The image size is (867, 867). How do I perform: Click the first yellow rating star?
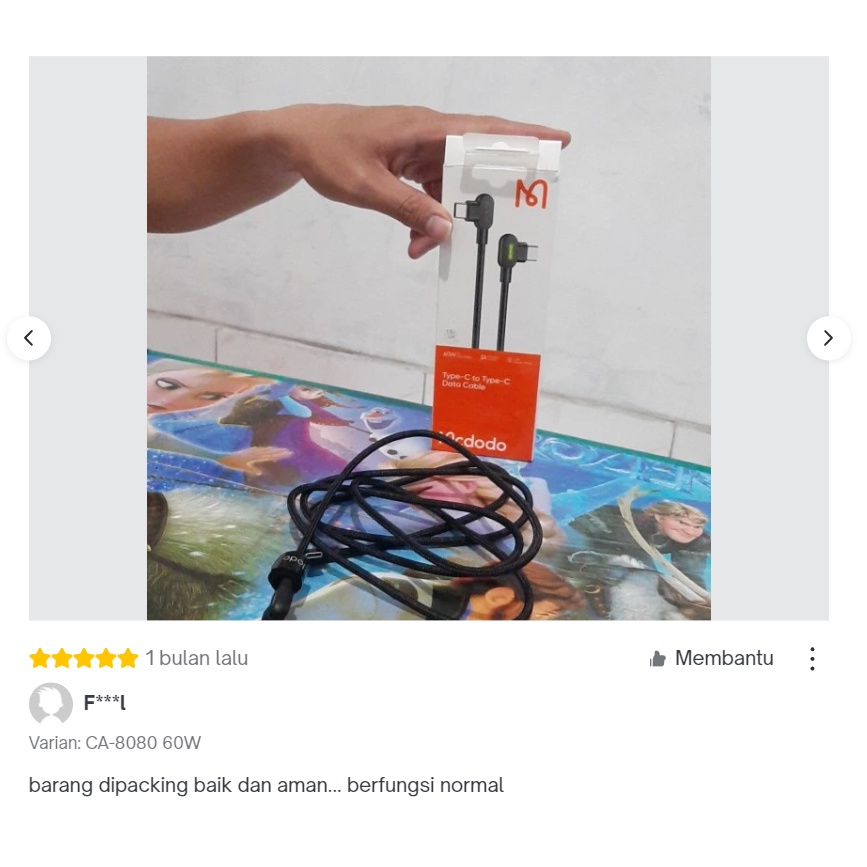[40, 659]
